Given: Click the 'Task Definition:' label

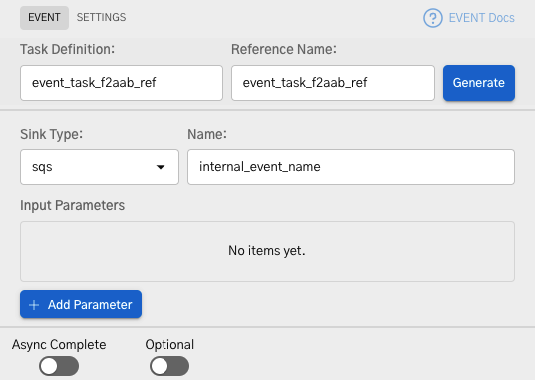Looking at the screenshot, I should [68, 49].
